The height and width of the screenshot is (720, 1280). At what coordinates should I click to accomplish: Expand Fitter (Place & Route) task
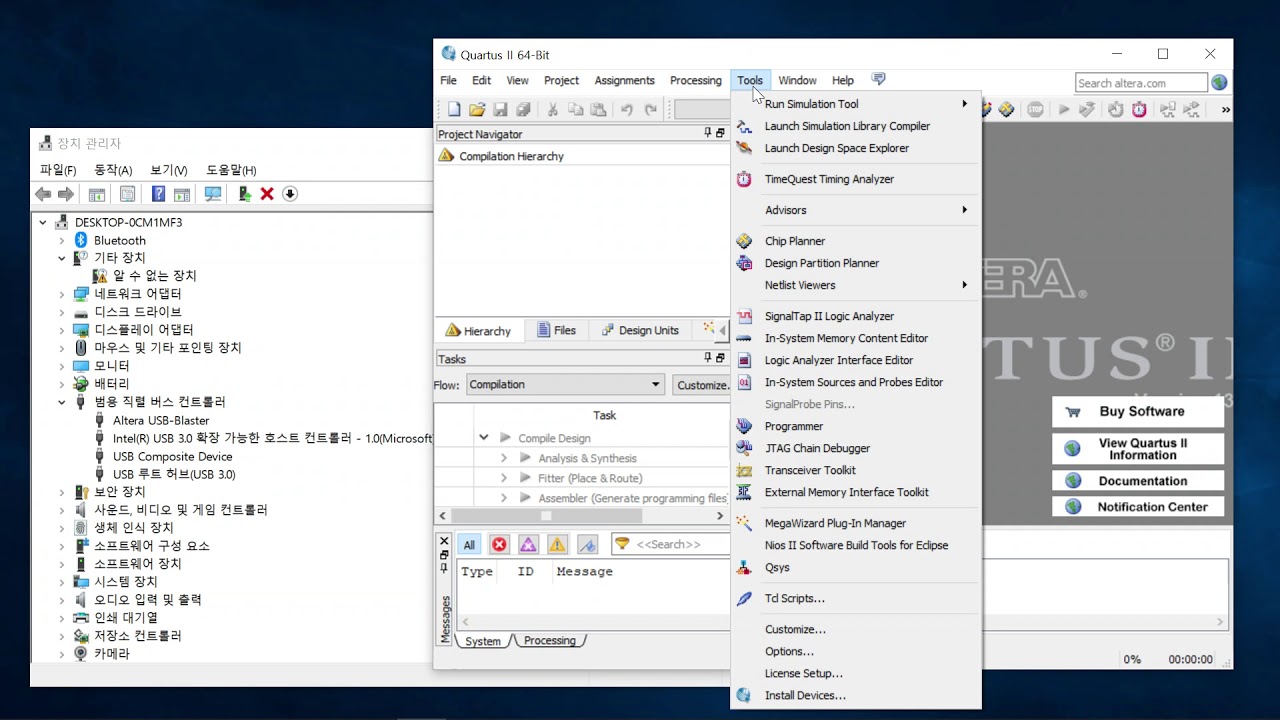504,478
